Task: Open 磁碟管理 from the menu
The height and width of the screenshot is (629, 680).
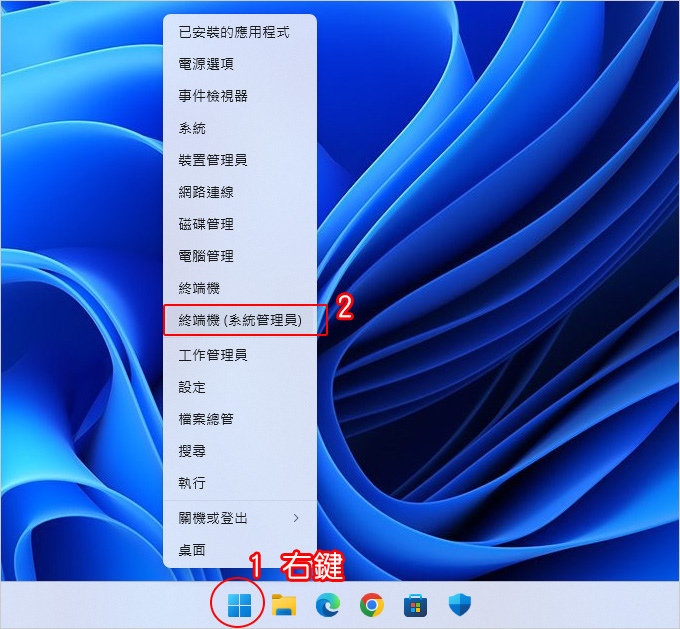Action: 240,224
